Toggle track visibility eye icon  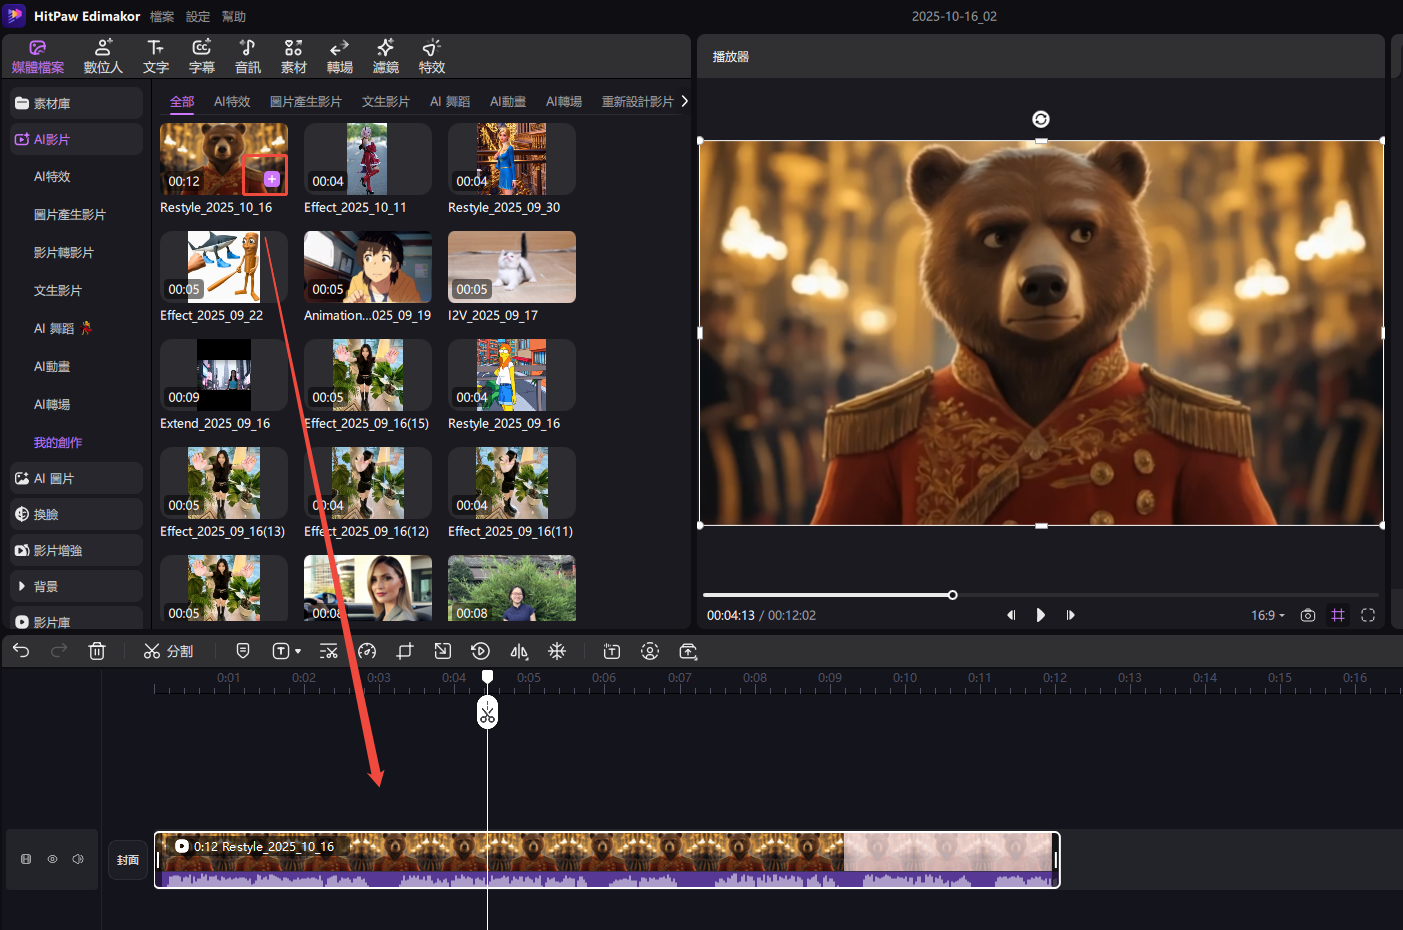coord(52,859)
